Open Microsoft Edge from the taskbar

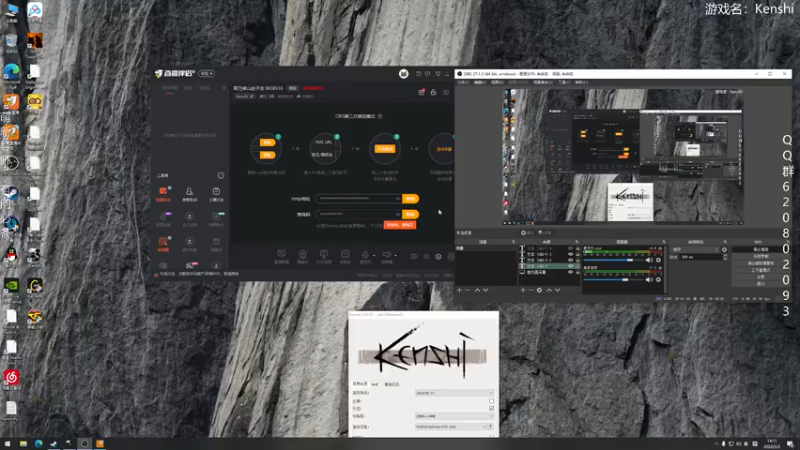pos(38,444)
